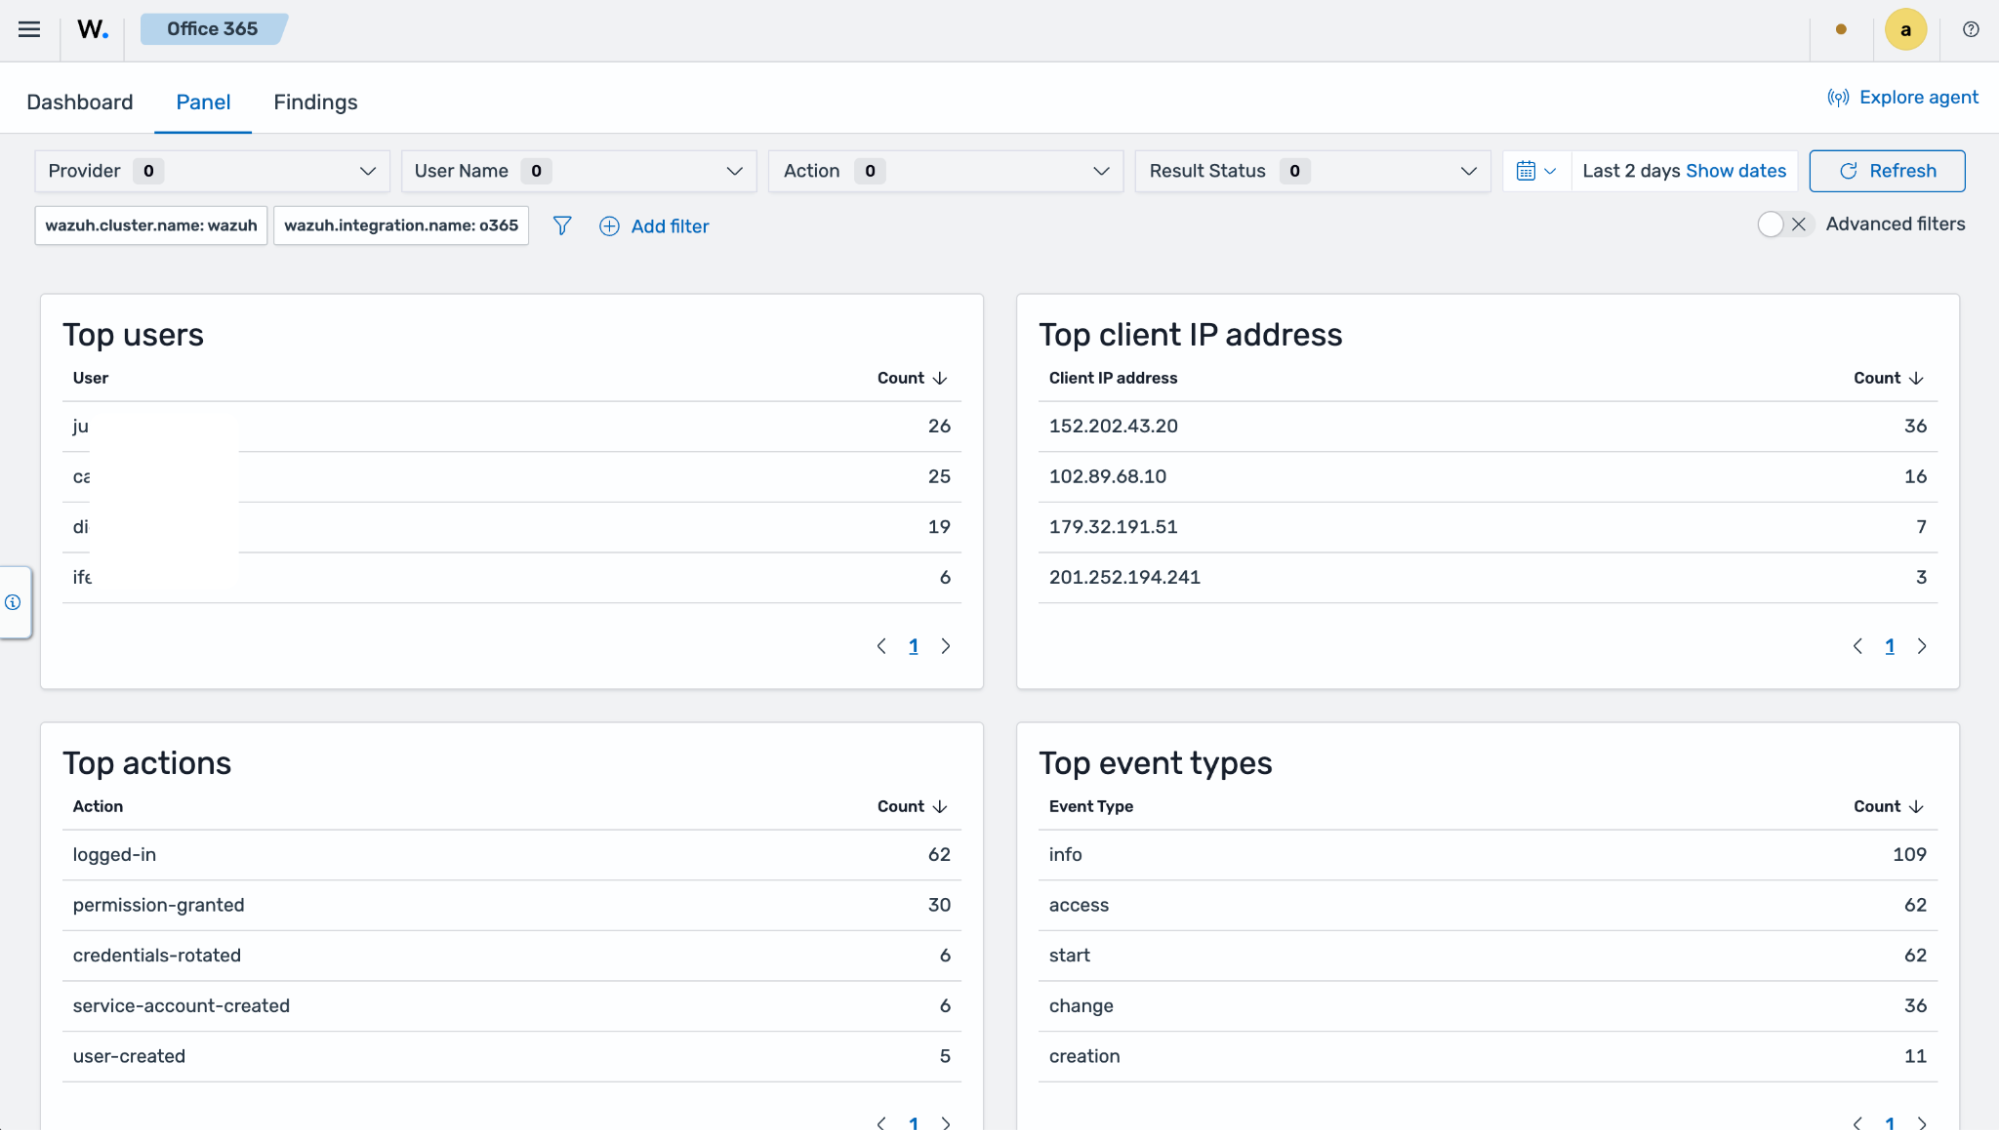Click Show dates link
The width and height of the screenshot is (1999, 1131).
[x=1735, y=171]
